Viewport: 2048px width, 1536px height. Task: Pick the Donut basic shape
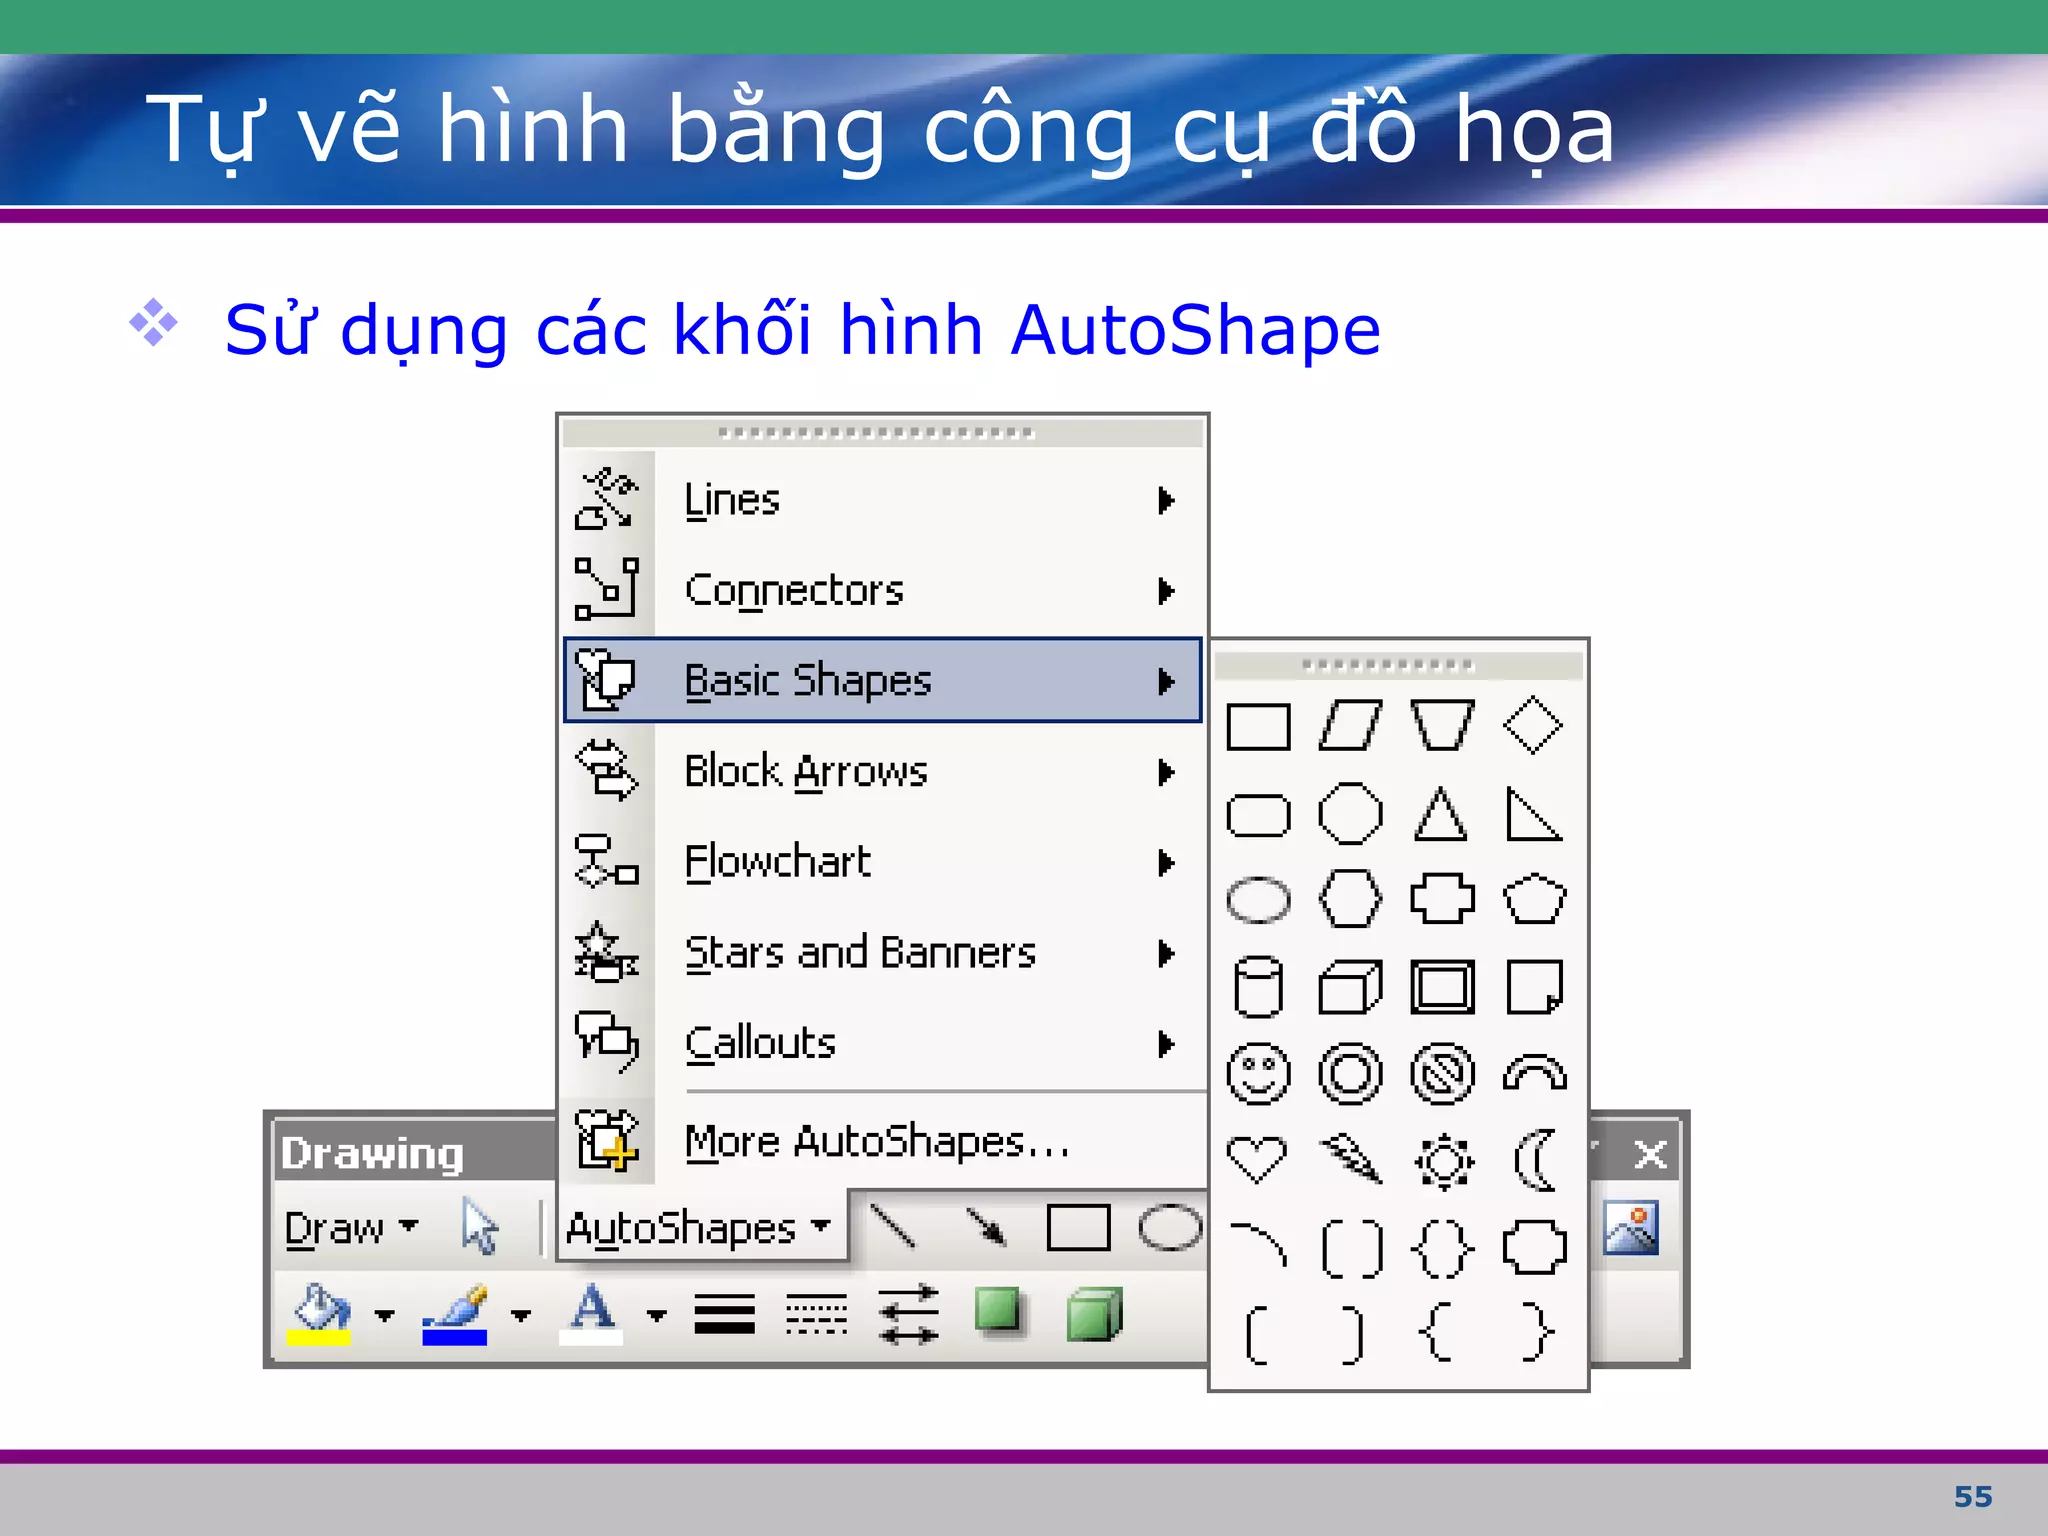tap(1350, 1074)
